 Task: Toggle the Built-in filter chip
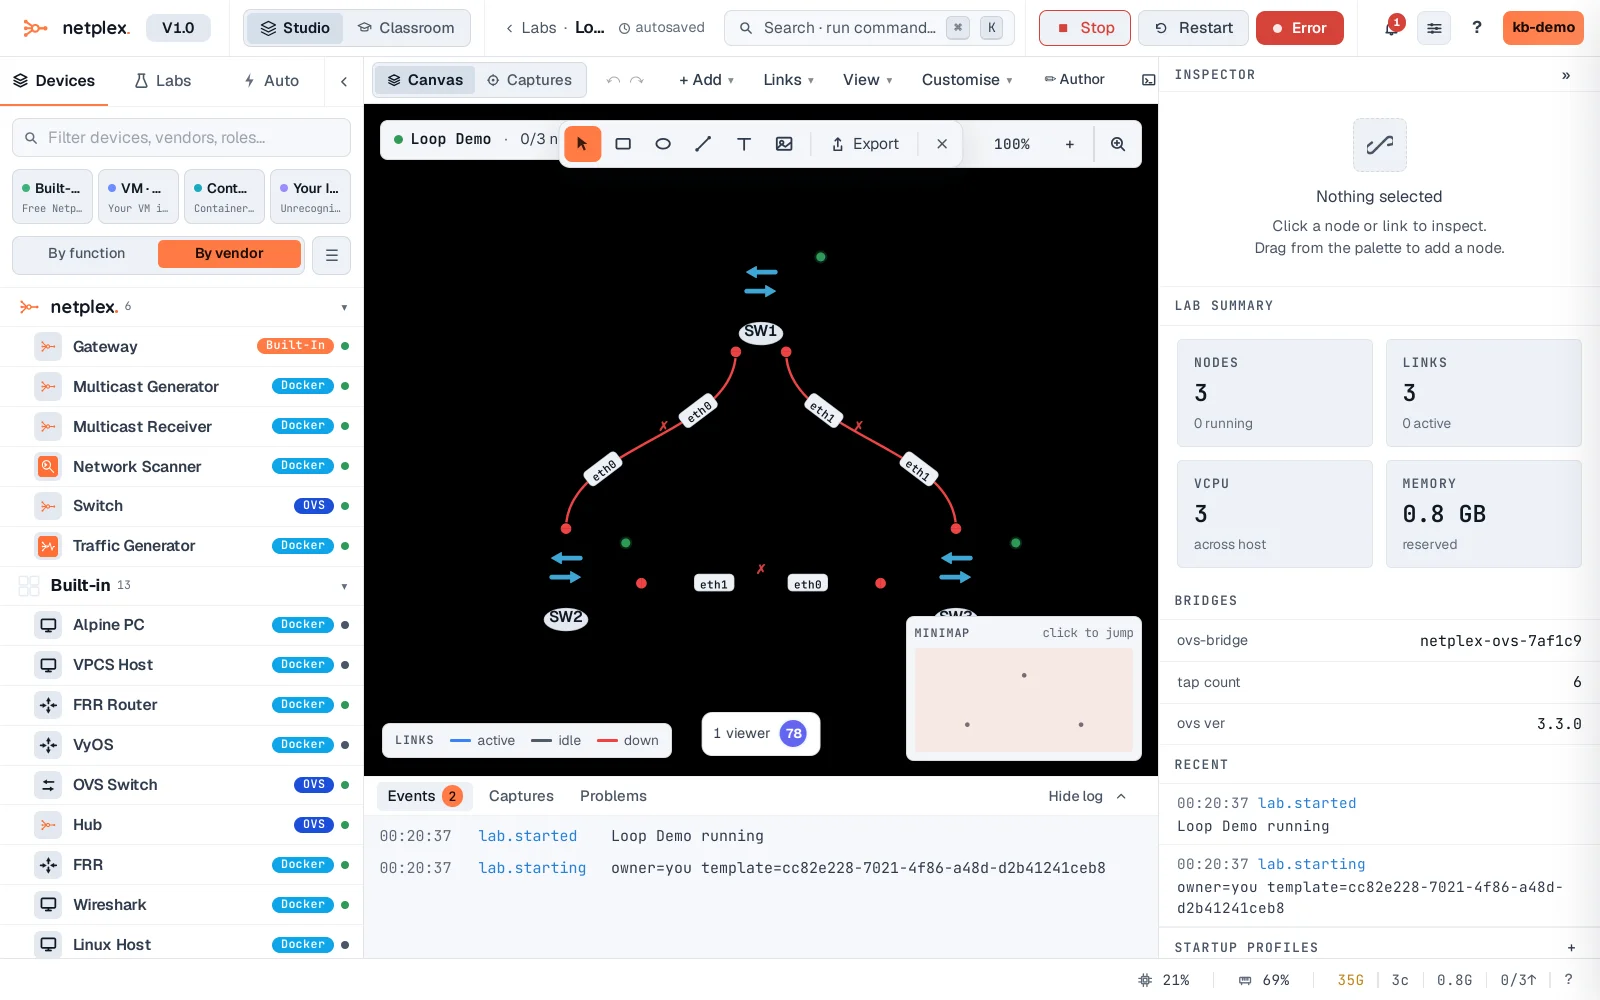(52, 196)
